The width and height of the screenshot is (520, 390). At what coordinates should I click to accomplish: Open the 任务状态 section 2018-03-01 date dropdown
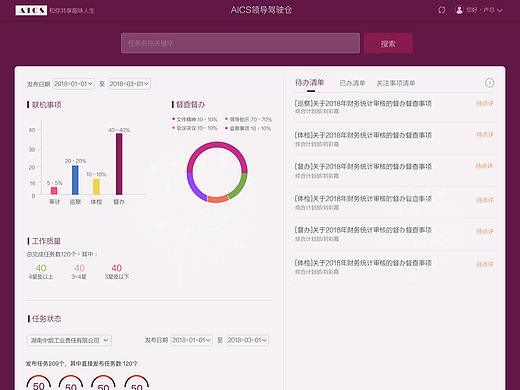coord(247,340)
